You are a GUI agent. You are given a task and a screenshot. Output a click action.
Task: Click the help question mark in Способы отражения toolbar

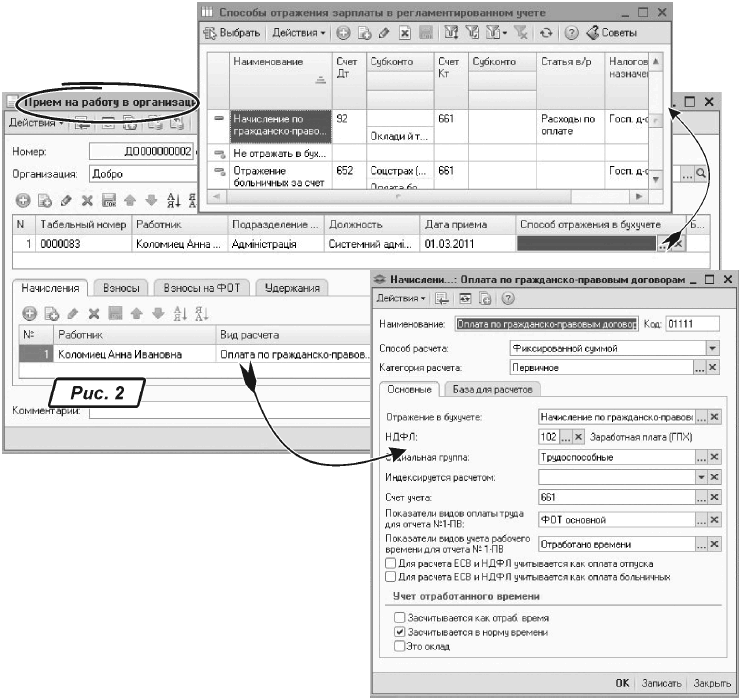coord(572,33)
